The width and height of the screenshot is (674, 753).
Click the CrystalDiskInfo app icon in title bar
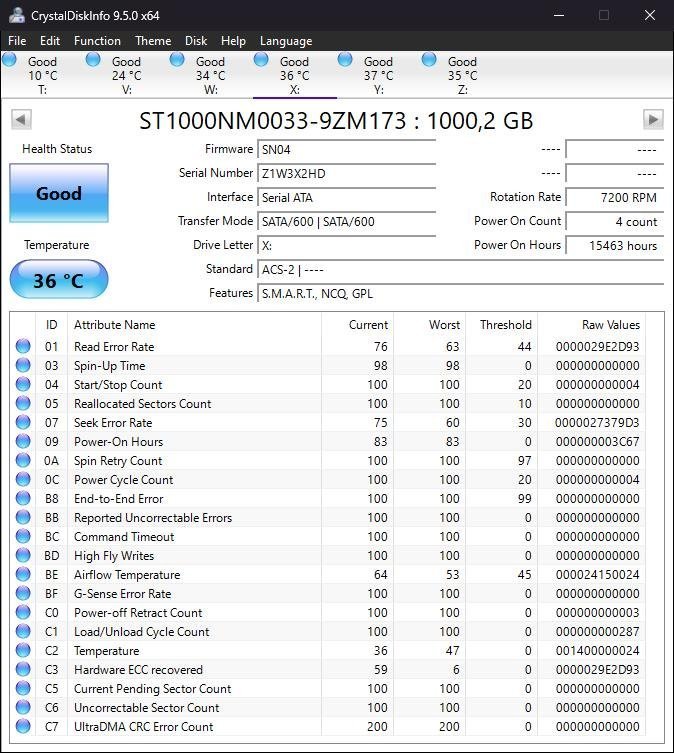click(16, 15)
